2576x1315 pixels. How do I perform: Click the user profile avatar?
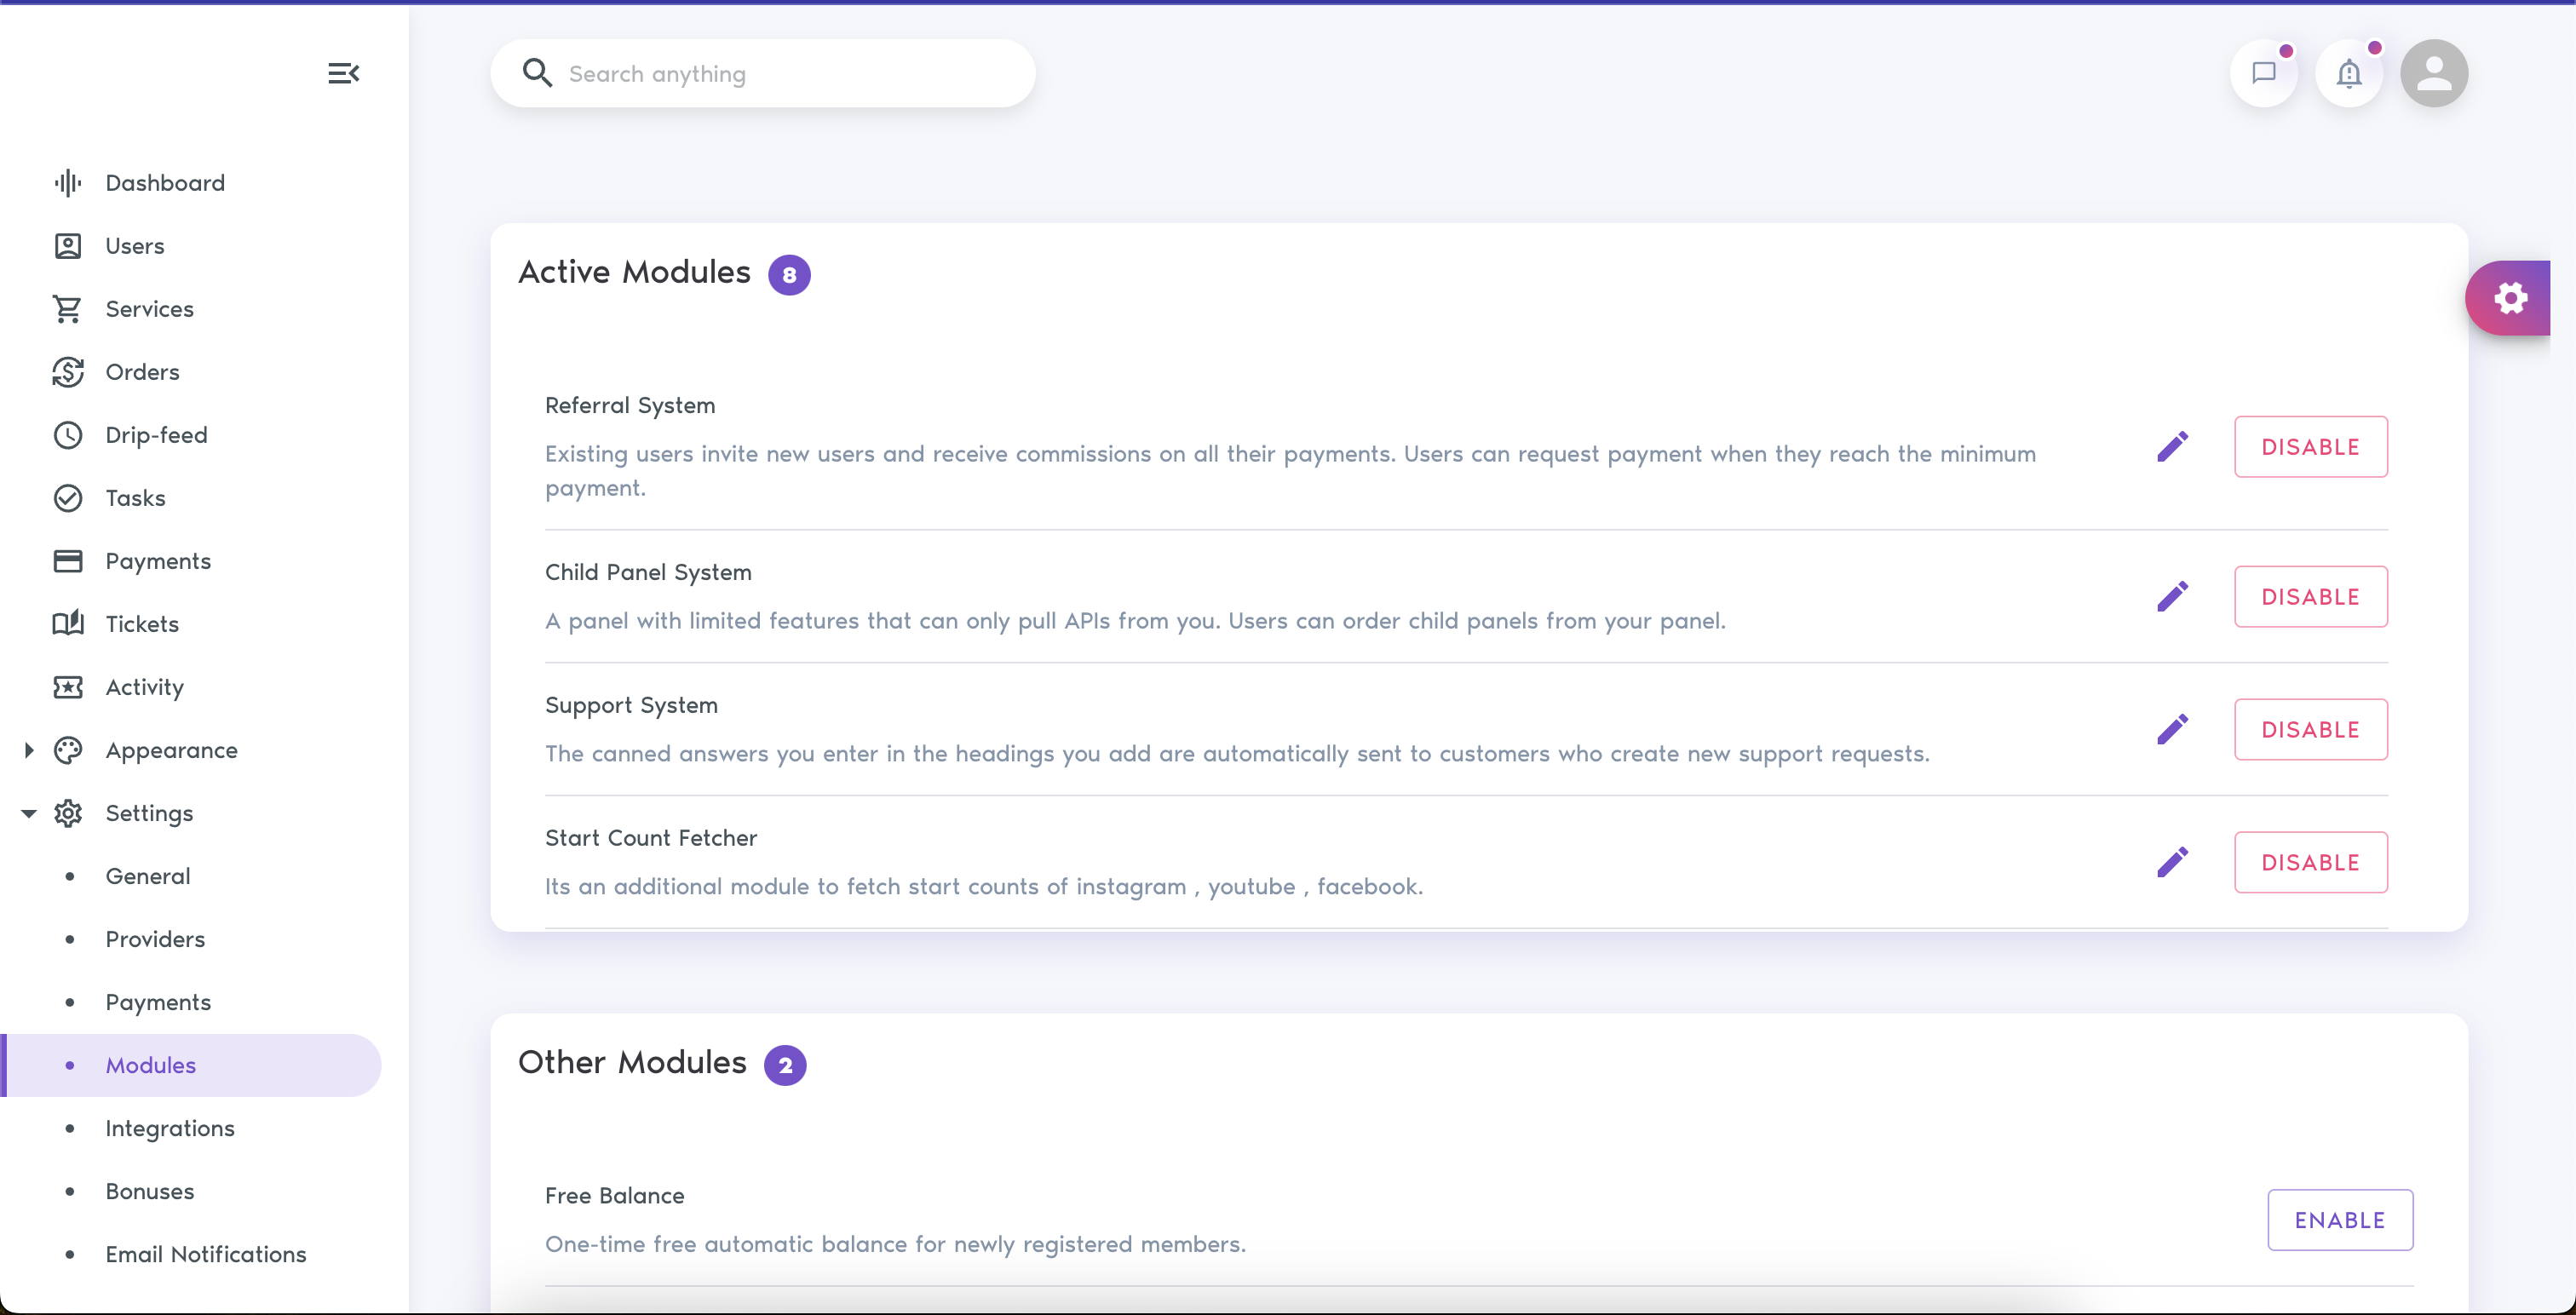pos(2434,73)
